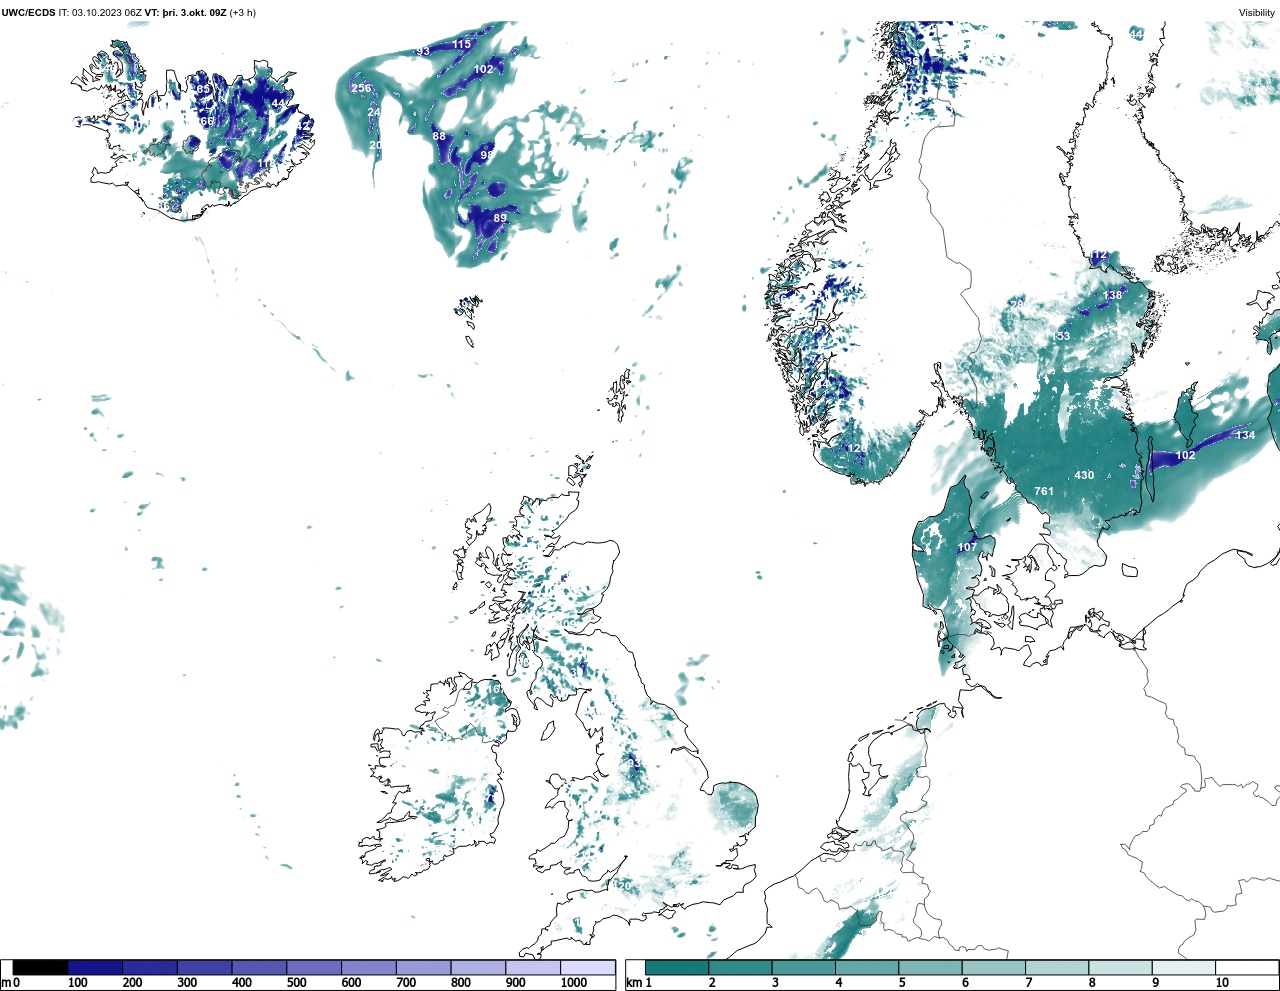Click the 4–5 km legend swatch
This screenshot has height=991, width=1280.
tap(867, 967)
